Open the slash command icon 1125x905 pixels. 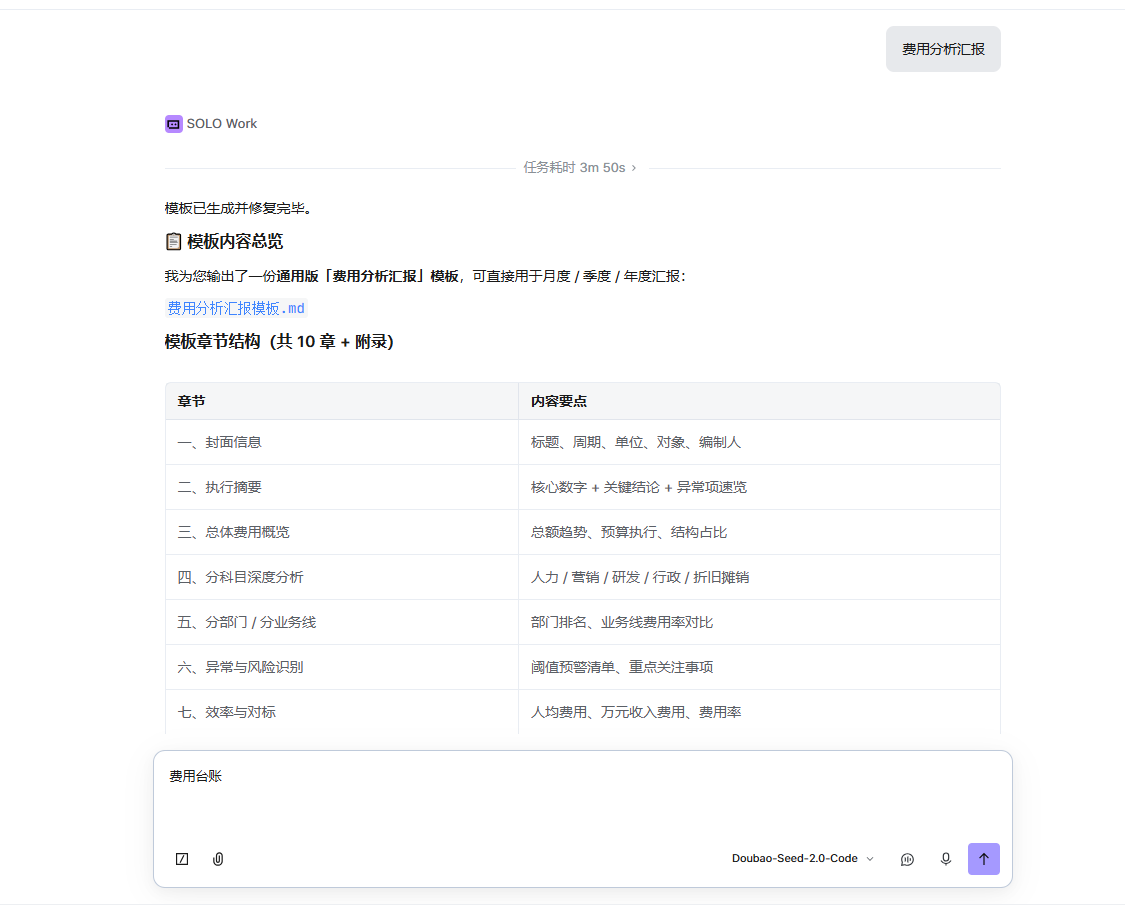[x=182, y=859]
